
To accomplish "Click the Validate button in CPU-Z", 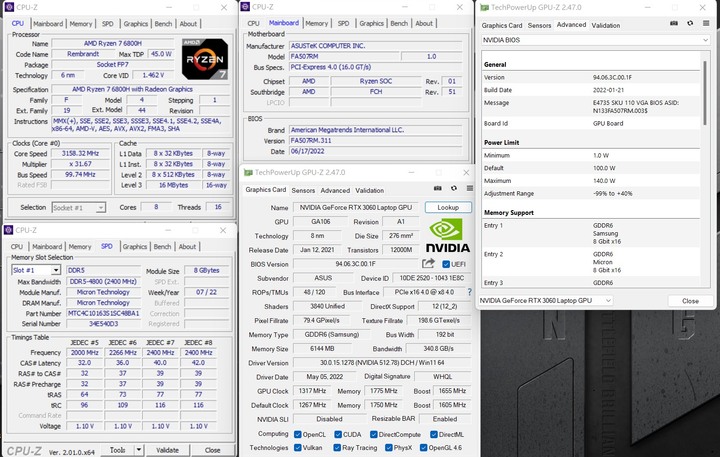I will (167, 450).
